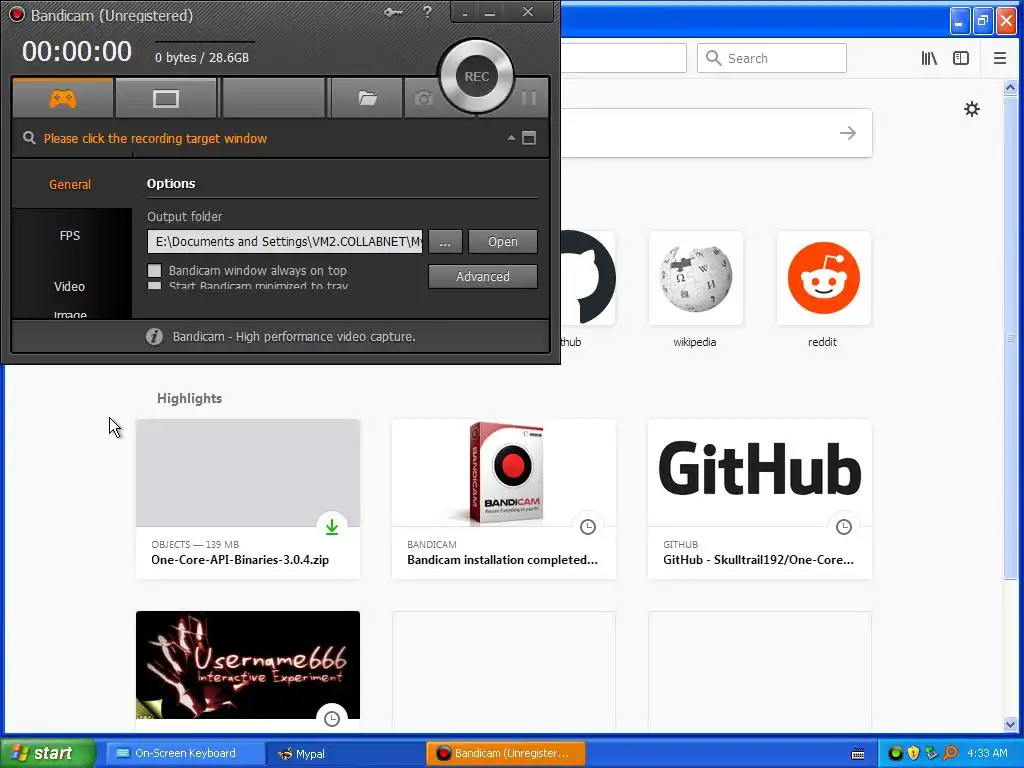Switch to On-Screen Keyboard taskbar button

[x=184, y=753]
